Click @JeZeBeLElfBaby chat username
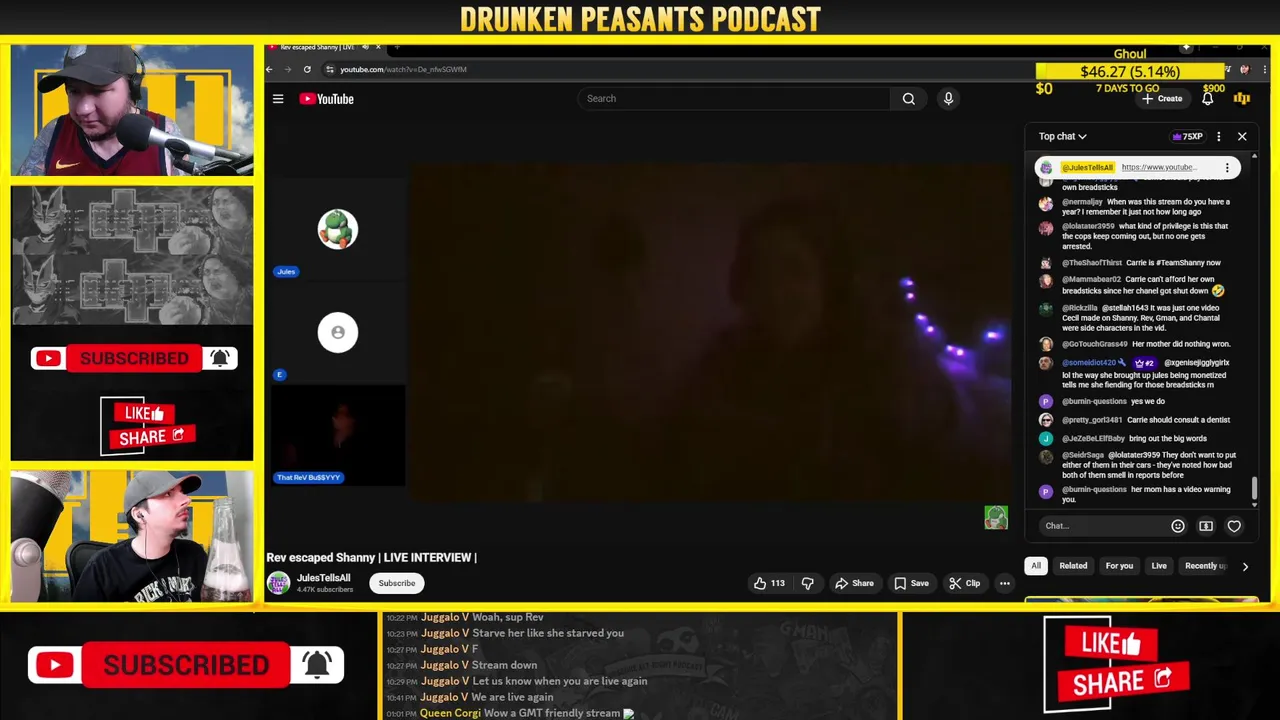1280x720 pixels. point(1093,438)
